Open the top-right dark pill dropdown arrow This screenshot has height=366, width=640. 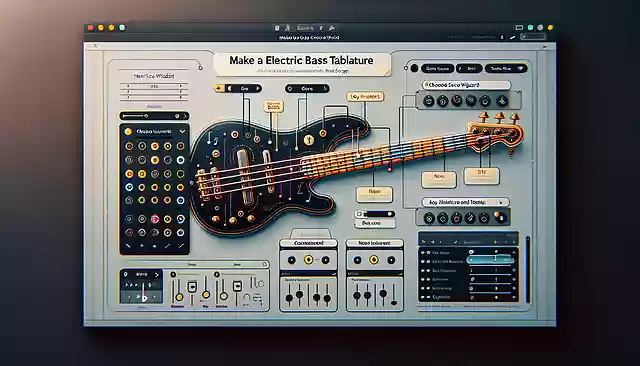(x=520, y=69)
